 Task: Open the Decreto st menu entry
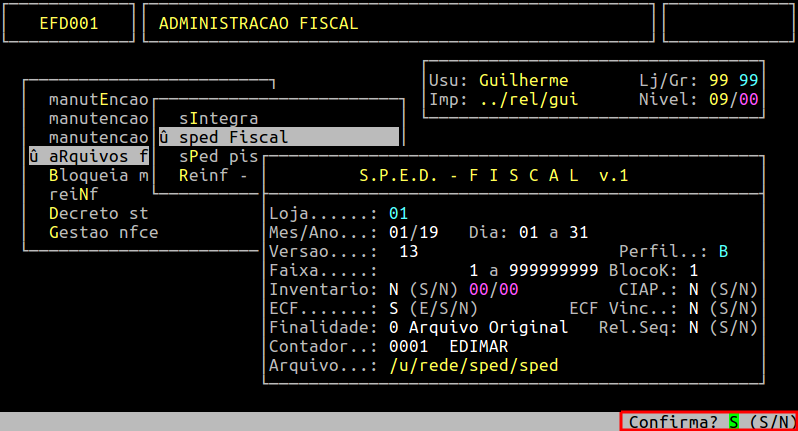click(98, 213)
